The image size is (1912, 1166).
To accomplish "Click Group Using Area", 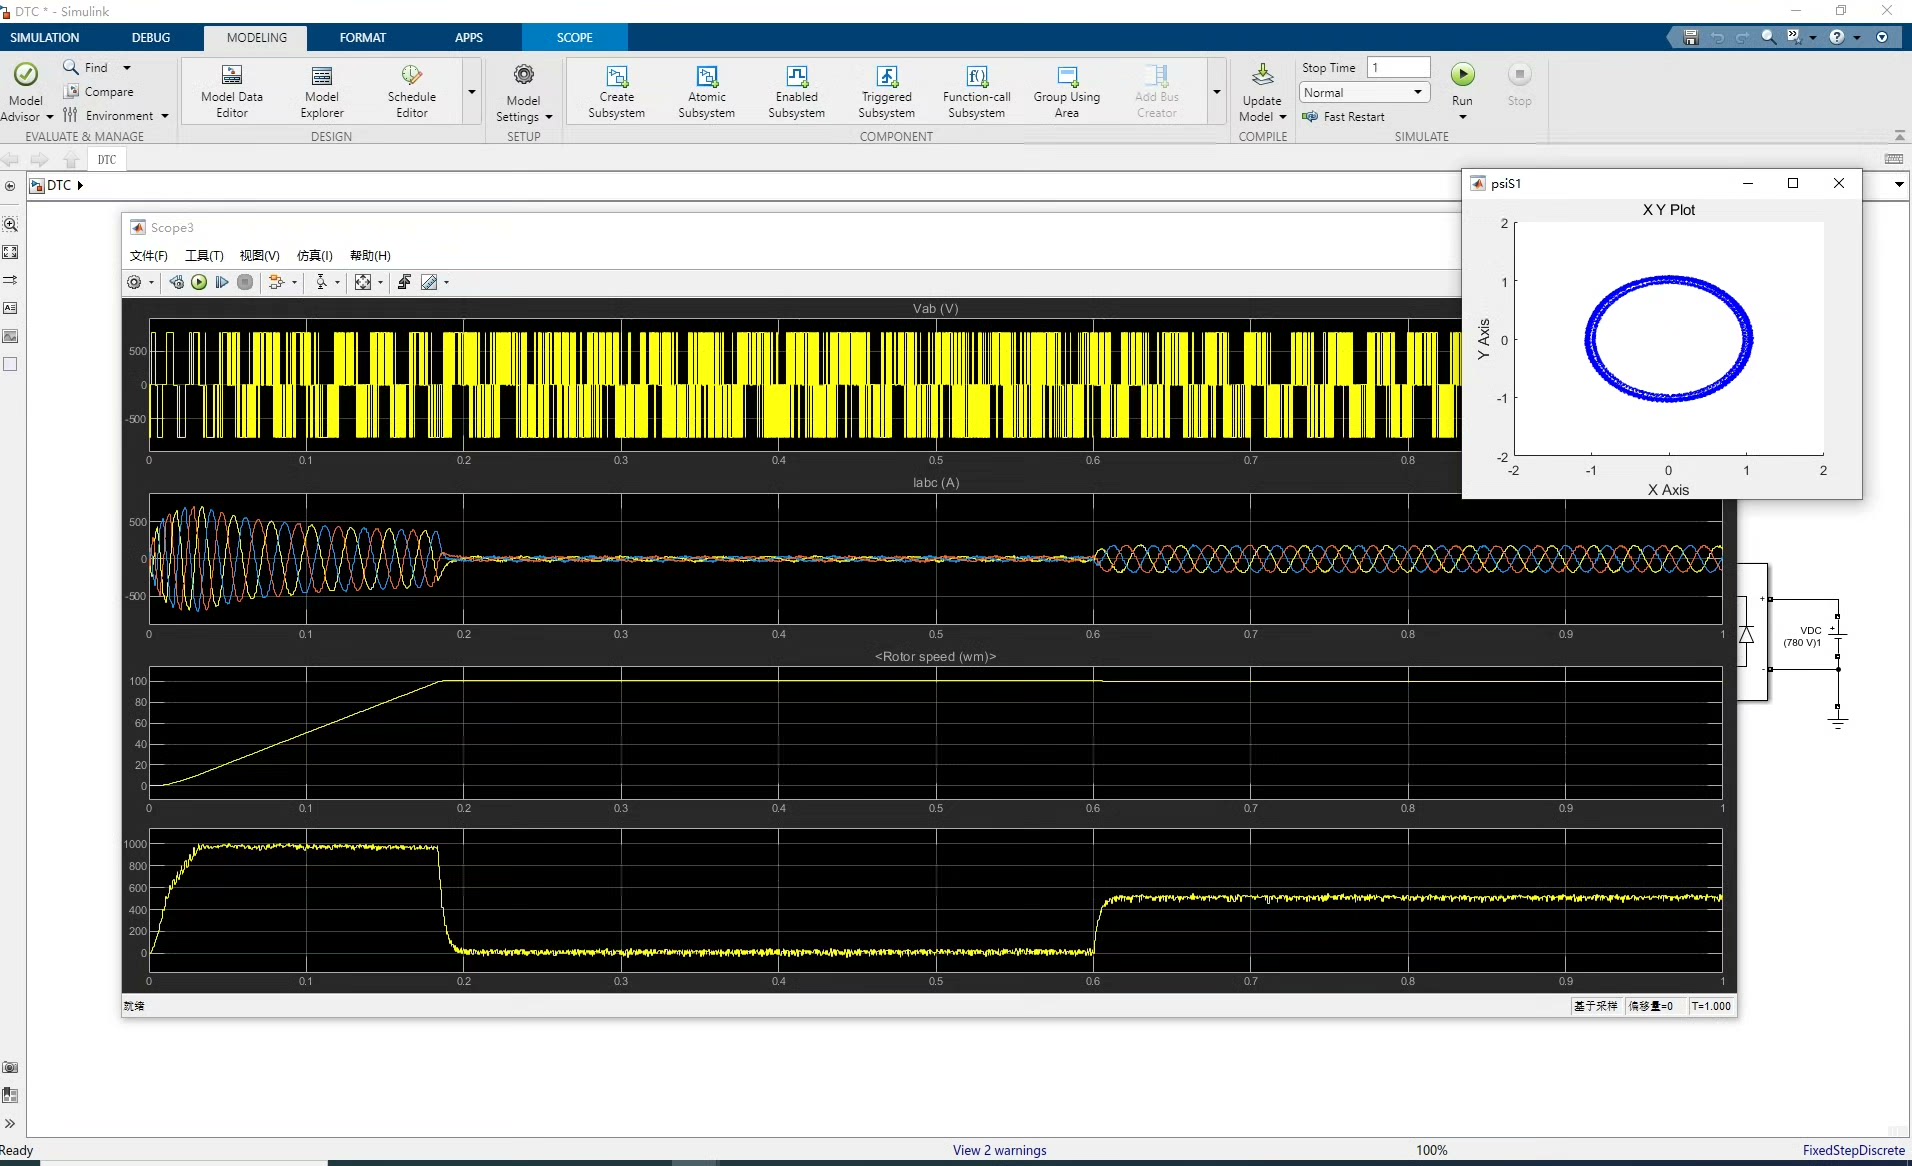I will [1067, 91].
